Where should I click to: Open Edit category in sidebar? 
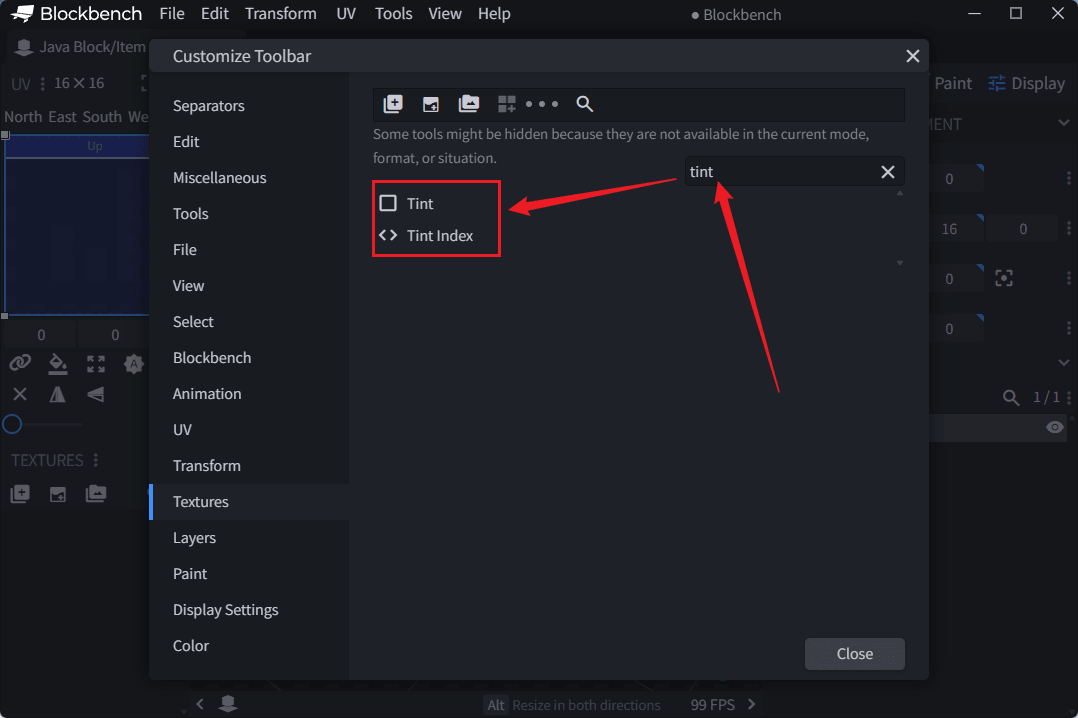pyautogui.click(x=250, y=142)
